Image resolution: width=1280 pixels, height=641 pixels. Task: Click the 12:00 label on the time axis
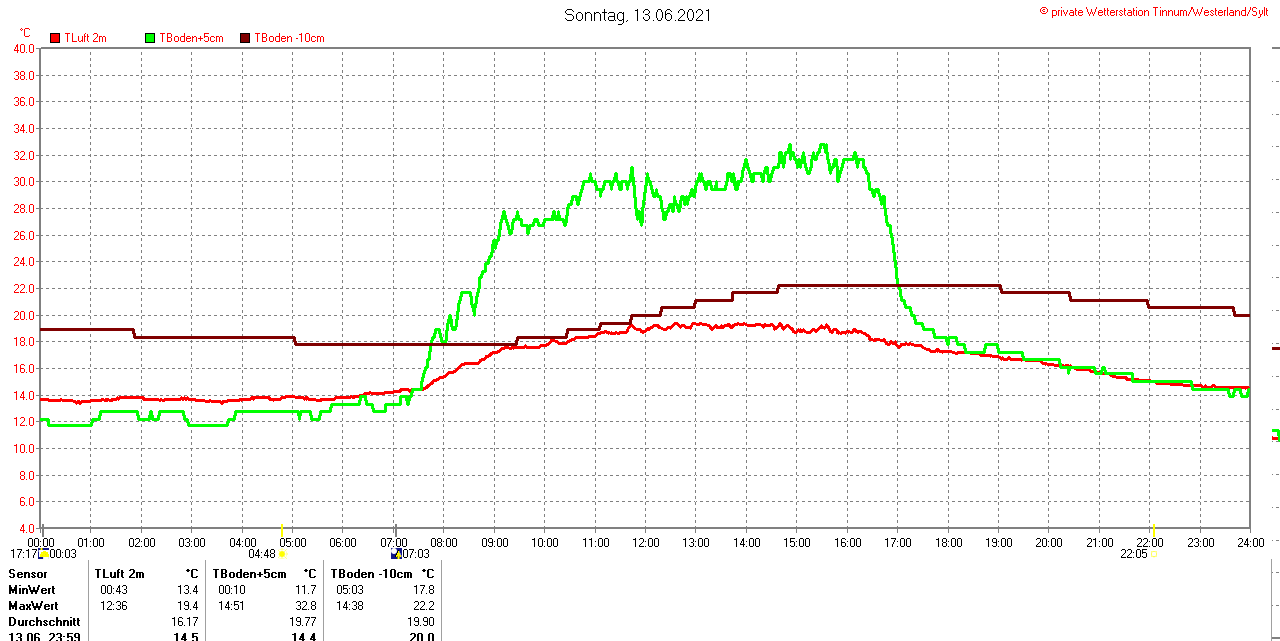point(645,542)
